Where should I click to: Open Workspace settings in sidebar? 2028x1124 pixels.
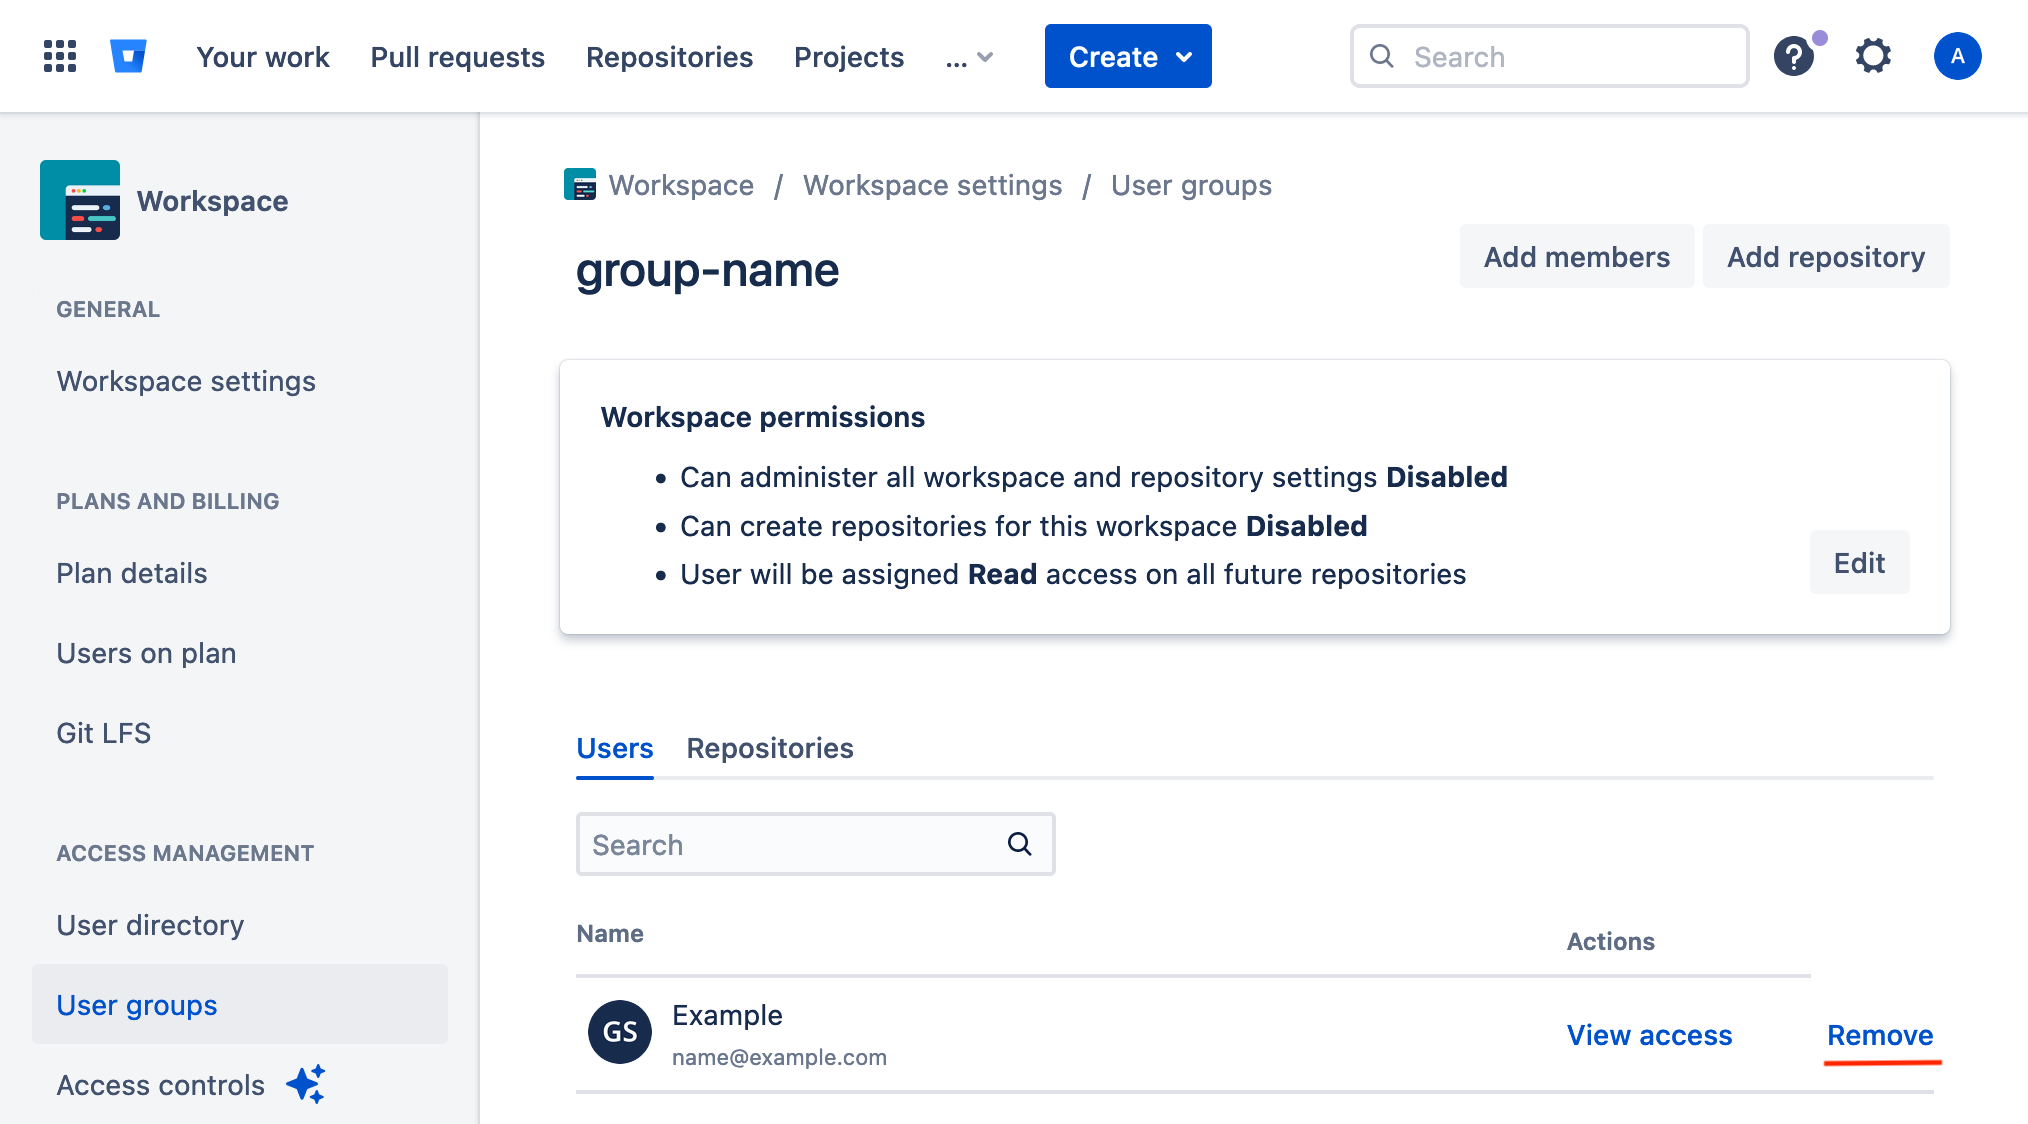[186, 381]
